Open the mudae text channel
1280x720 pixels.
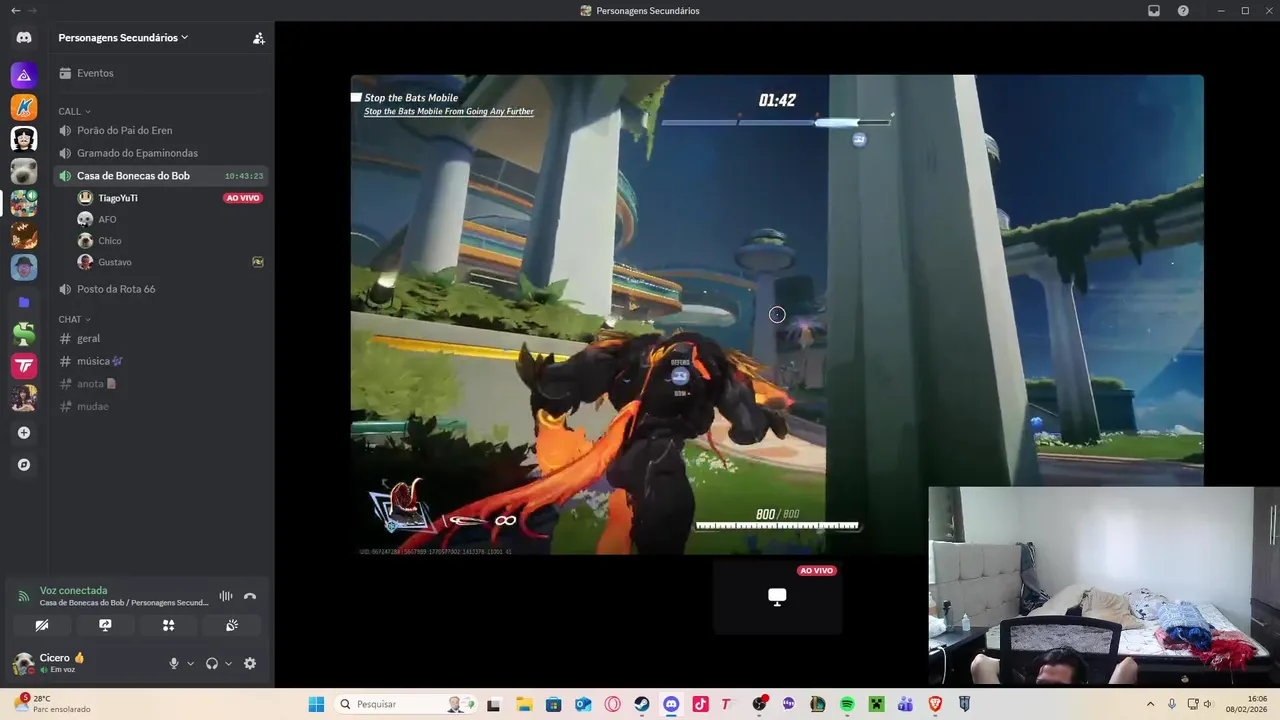160,406
